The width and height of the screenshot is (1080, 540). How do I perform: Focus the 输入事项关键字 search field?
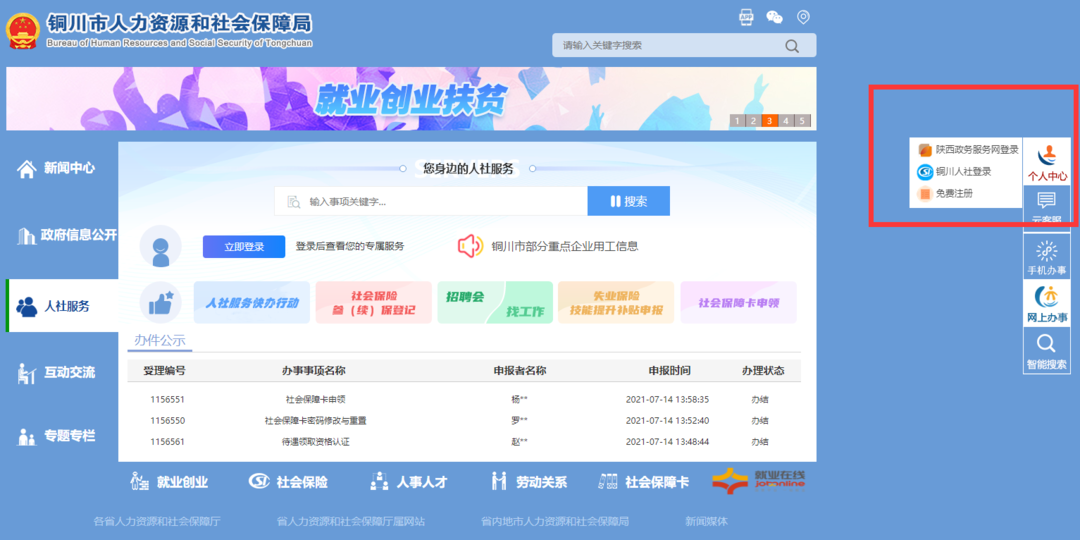440,201
